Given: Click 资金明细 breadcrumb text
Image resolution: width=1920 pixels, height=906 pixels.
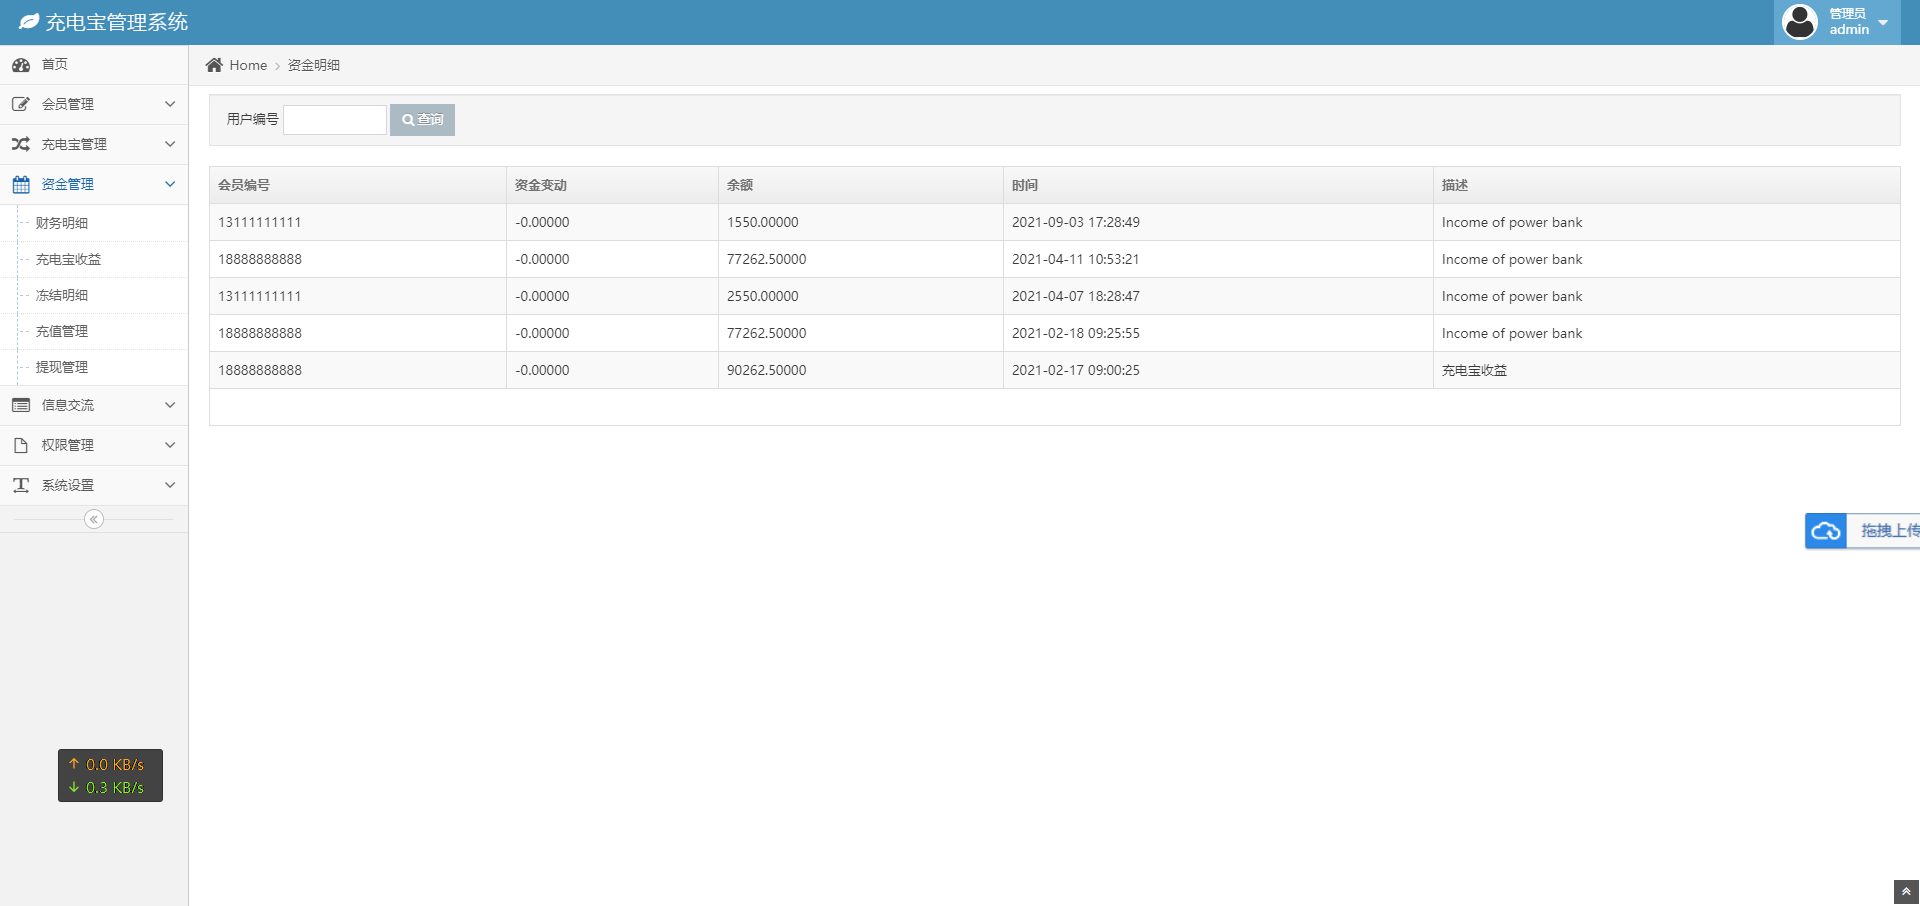Looking at the screenshot, I should pyautogui.click(x=314, y=65).
